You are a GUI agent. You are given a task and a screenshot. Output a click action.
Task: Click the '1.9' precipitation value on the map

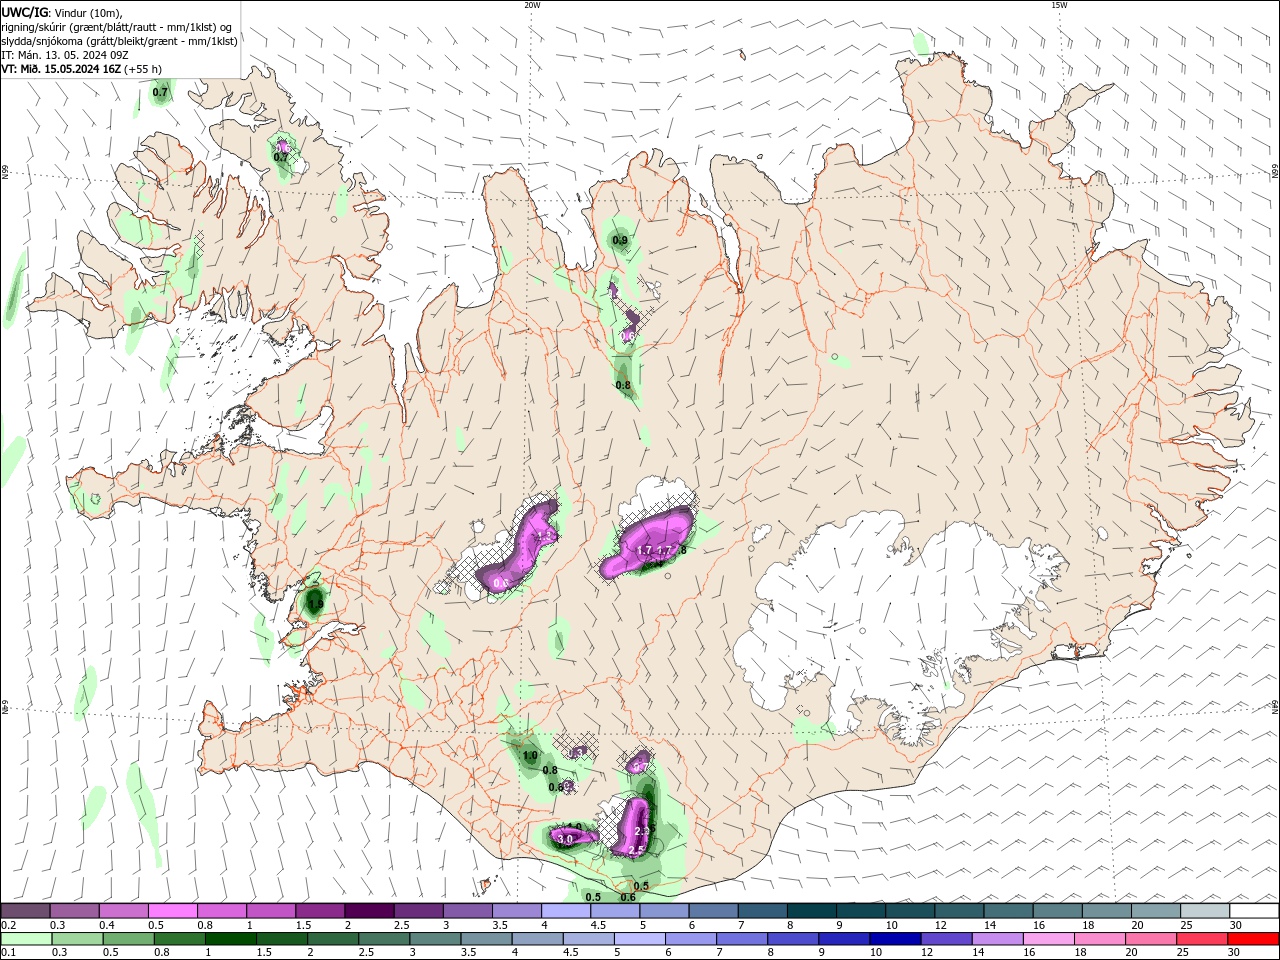click(x=316, y=604)
